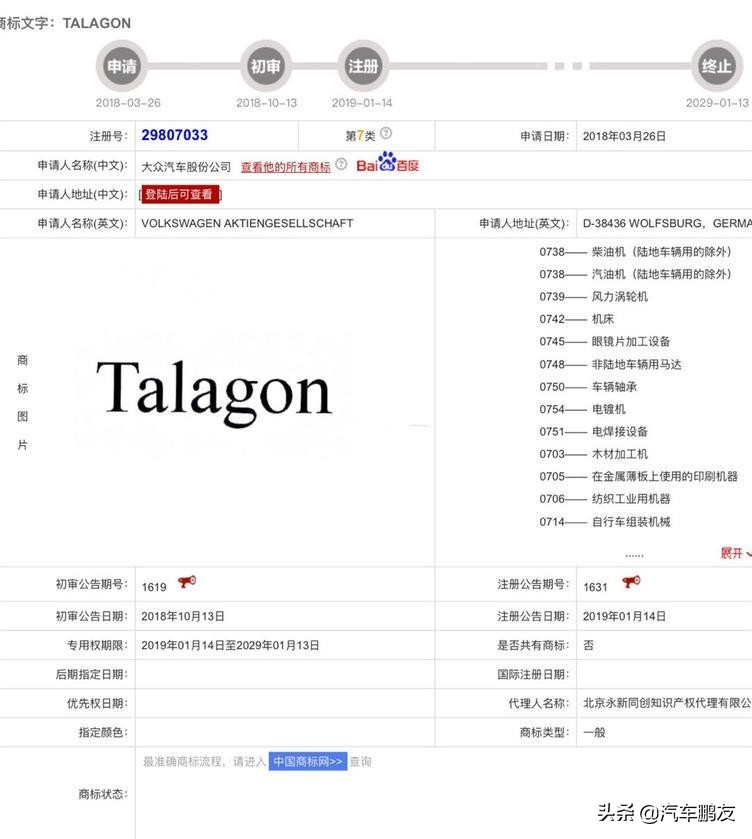Open the 查看他的所有商标 link
This screenshot has width=752, height=839.
pos(285,167)
